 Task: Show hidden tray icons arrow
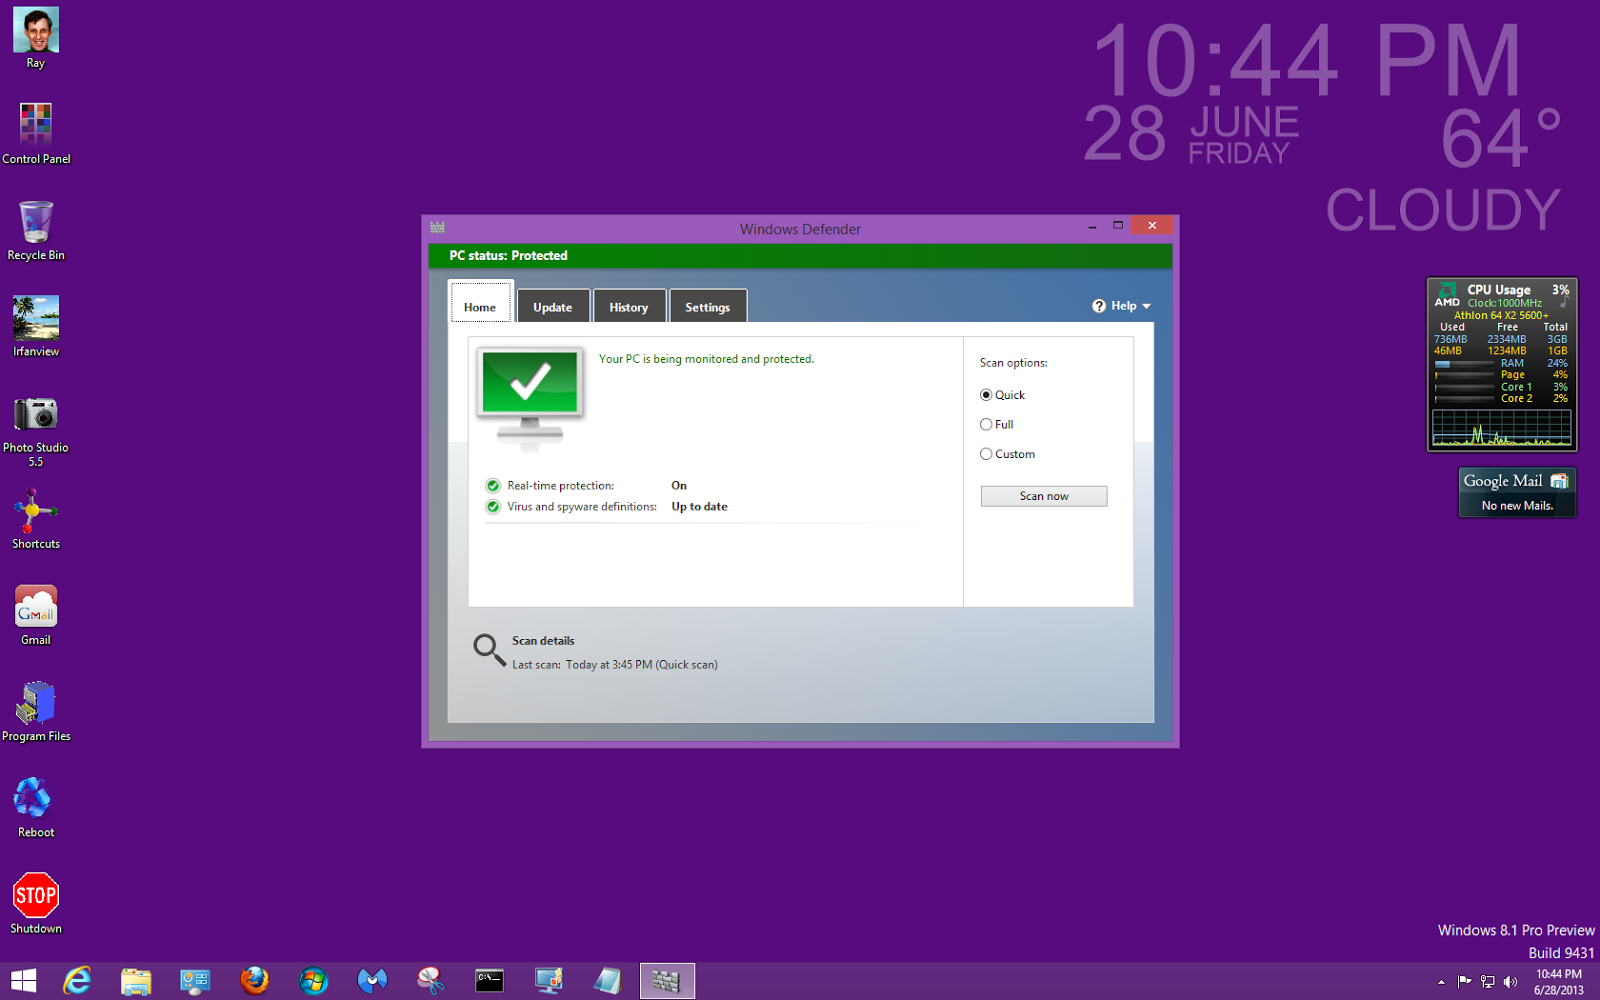(x=1441, y=982)
